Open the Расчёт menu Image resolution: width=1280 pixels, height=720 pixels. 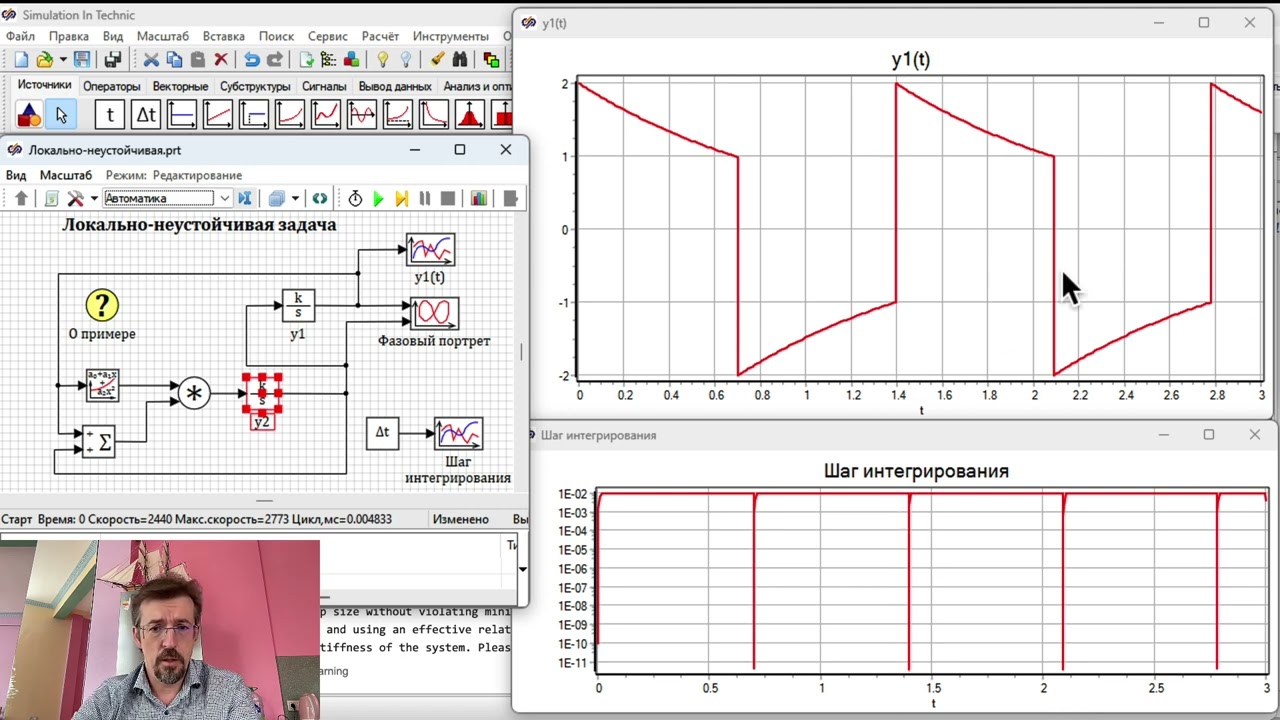coord(380,36)
